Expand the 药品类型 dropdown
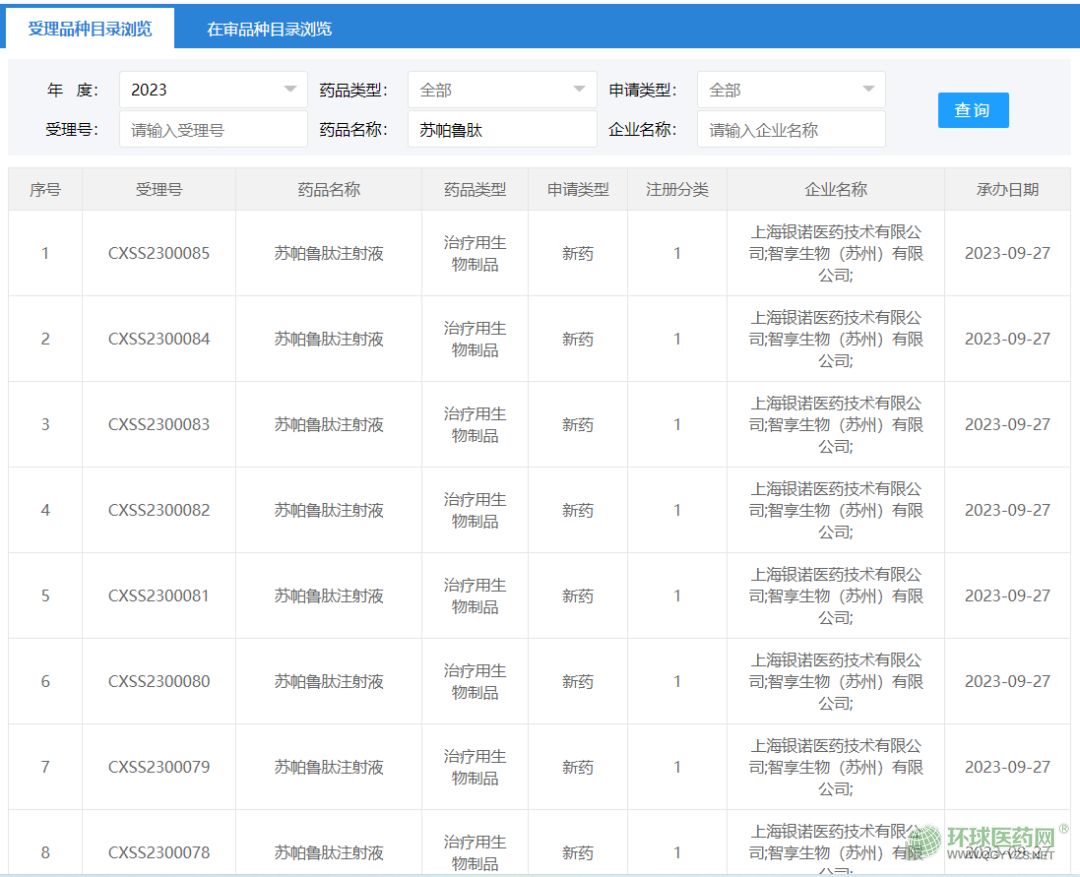Screen dimensions: 1080x877 click(502, 90)
